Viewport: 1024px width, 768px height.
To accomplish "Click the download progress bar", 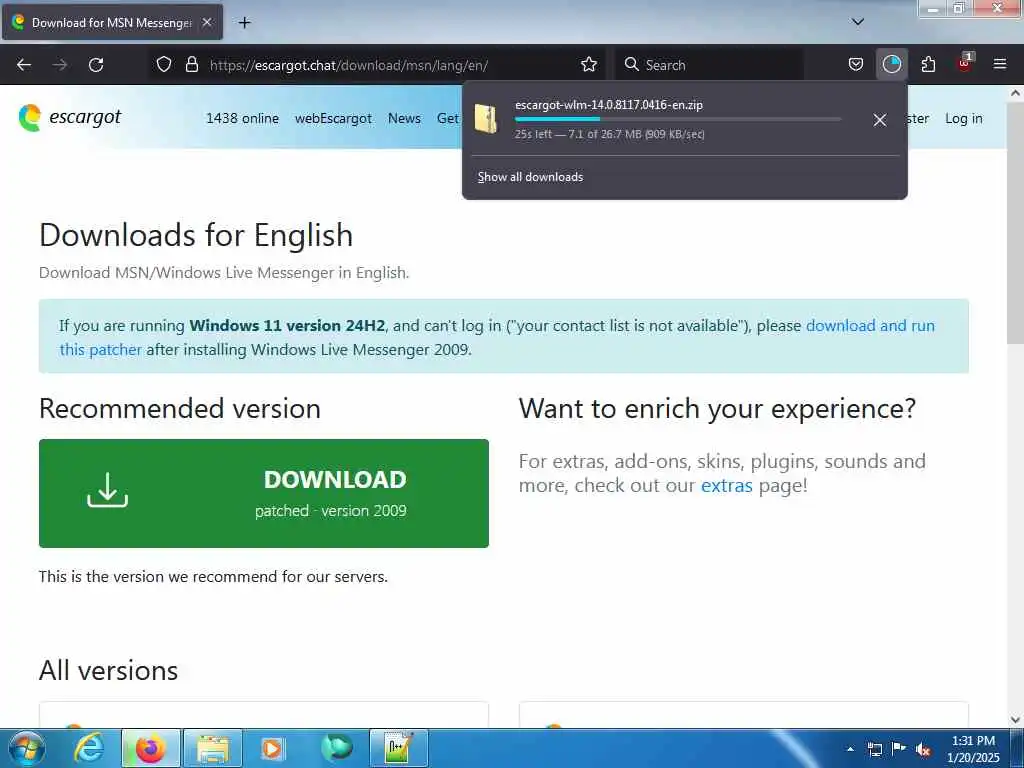I will (x=677, y=119).
